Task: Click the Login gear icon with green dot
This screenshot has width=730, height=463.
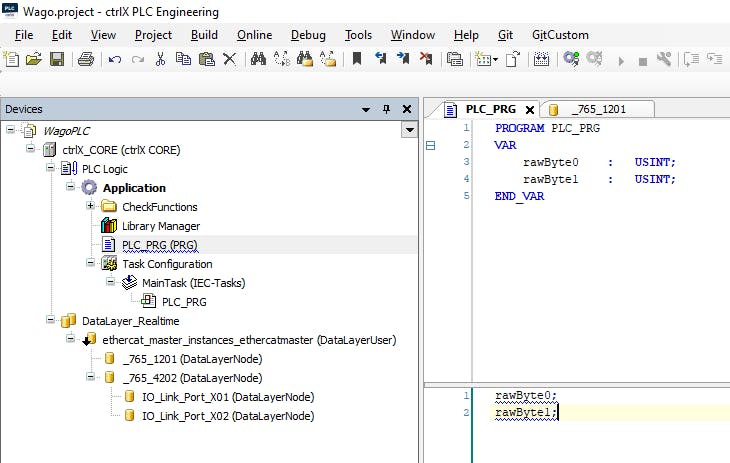Action: (571, 59)
